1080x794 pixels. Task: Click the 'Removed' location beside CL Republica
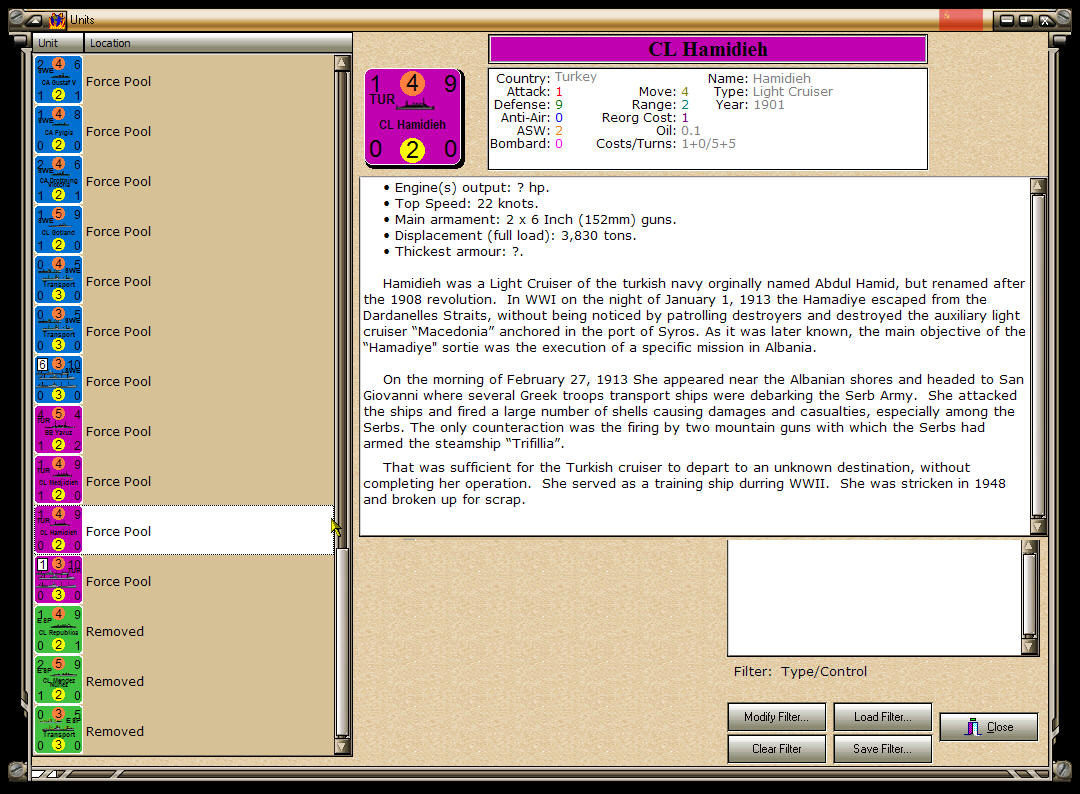[115, 631]
